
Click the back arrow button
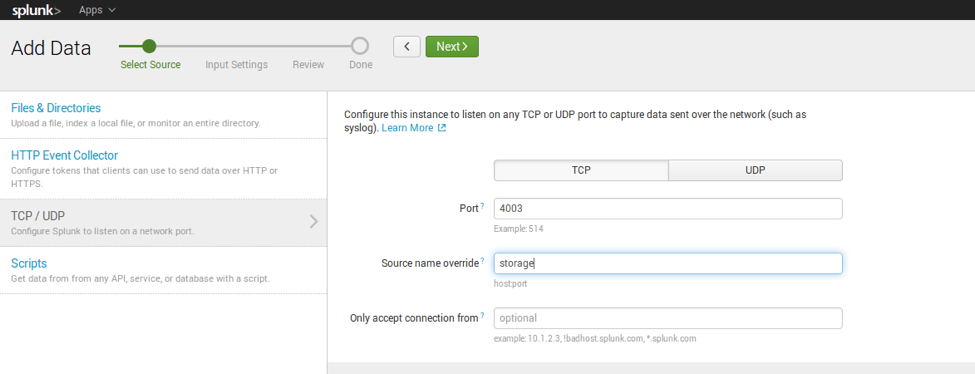[x=407, y=47]
